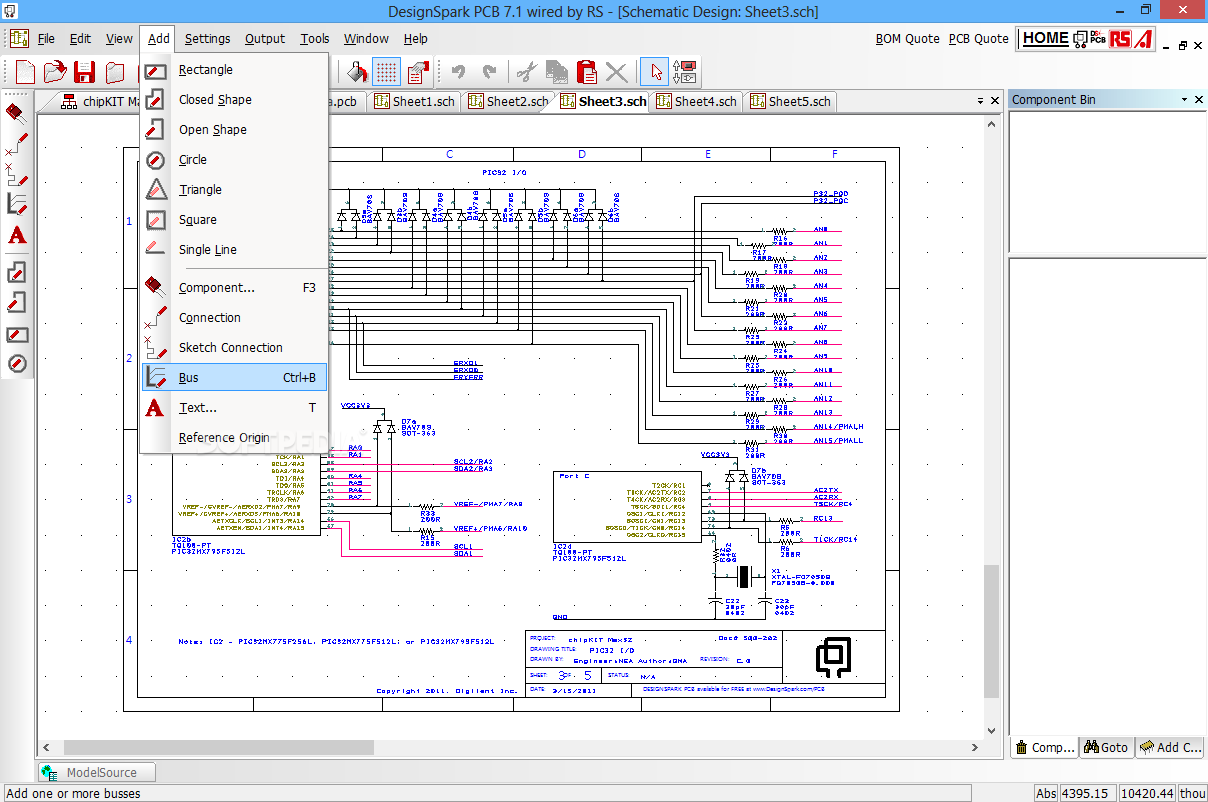Click the HOME link
This screenshot has width=1208, height=802.
(x=1045, y=39)
